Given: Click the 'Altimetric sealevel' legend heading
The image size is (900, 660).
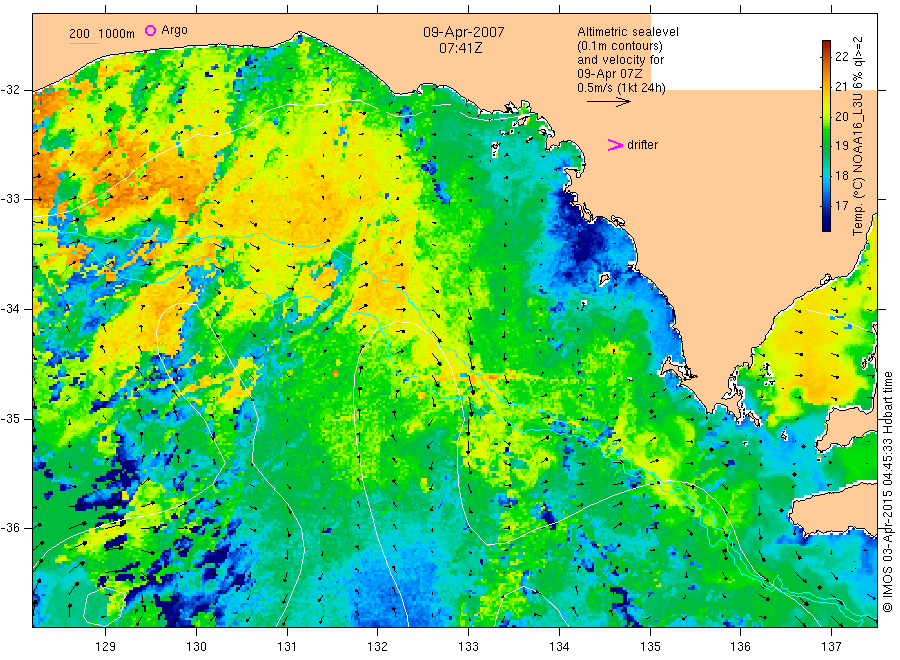Looking at the screenshot, I should point(628,32).
